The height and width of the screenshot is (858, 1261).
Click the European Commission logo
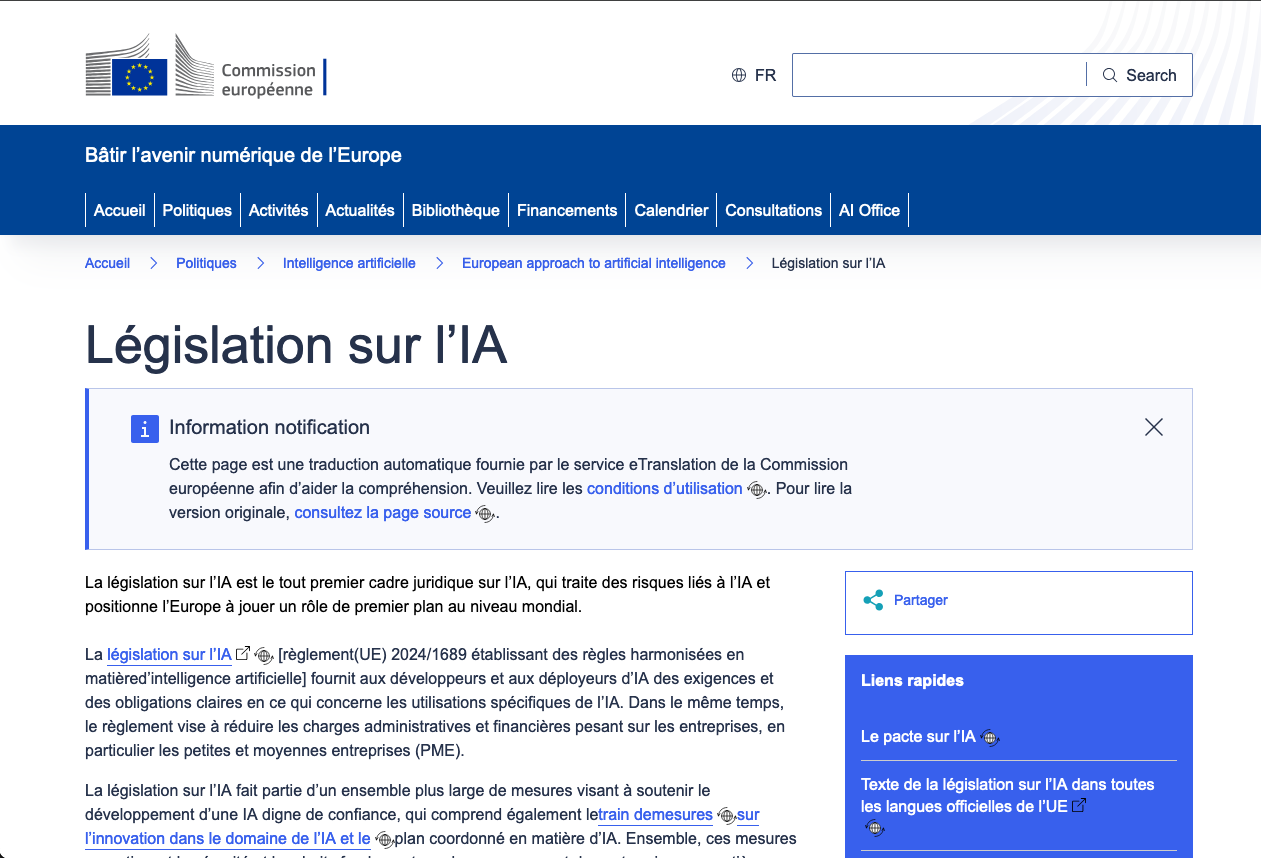205,67
